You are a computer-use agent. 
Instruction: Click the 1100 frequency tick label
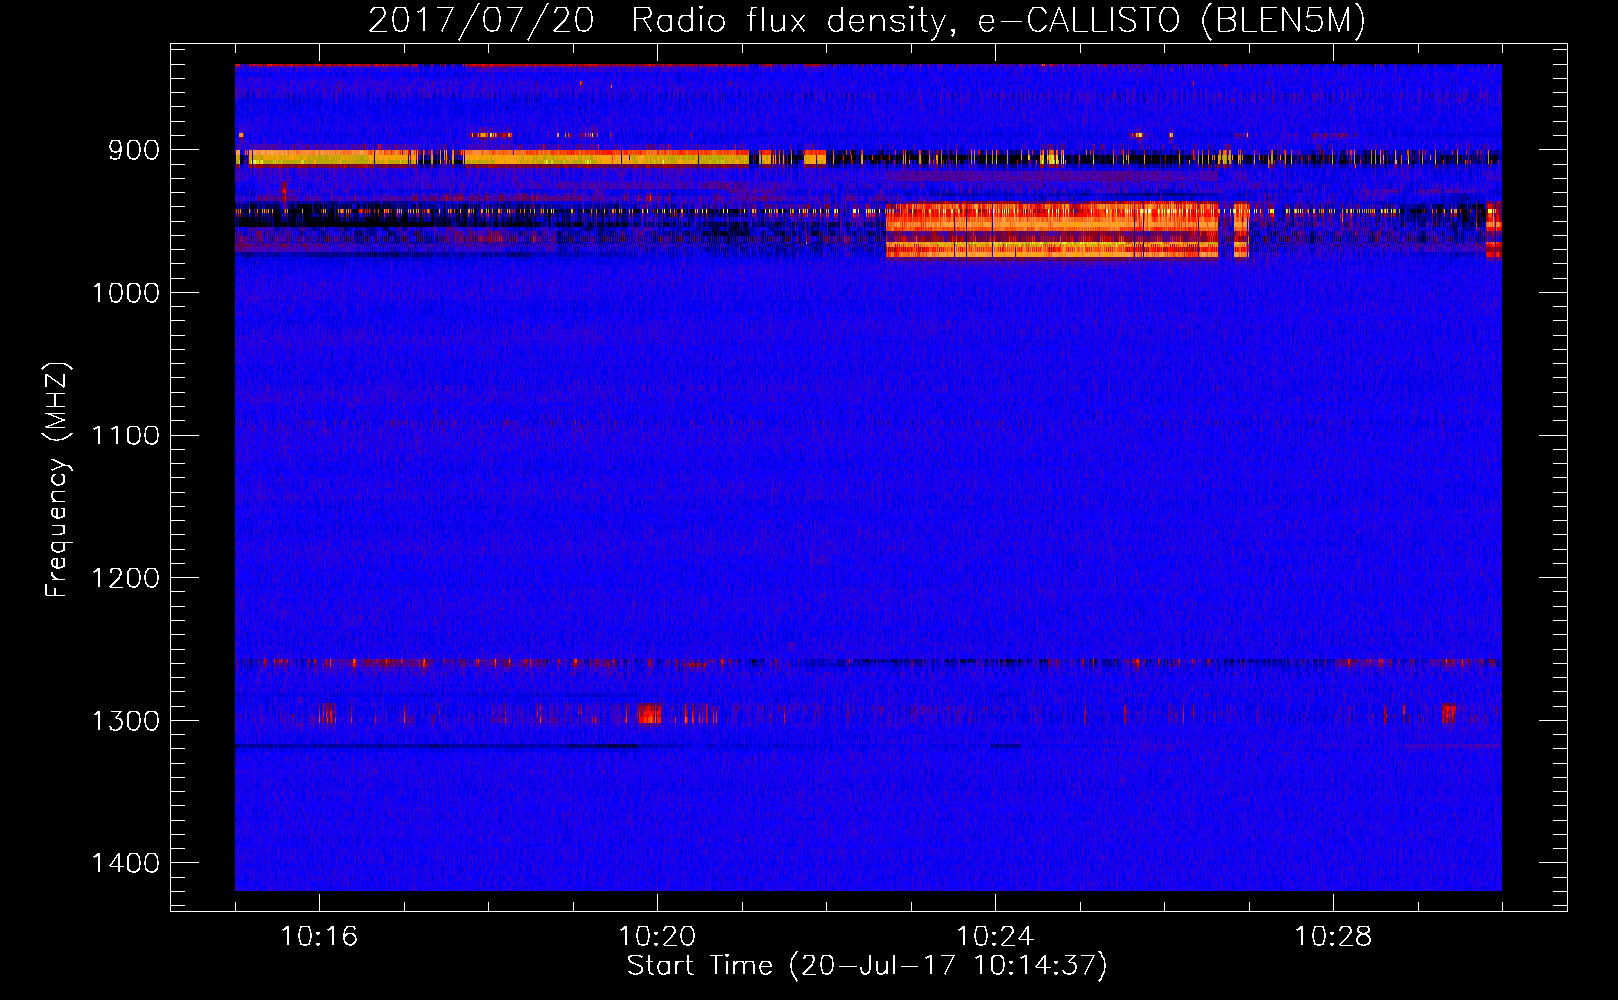(x=125, y=436)
